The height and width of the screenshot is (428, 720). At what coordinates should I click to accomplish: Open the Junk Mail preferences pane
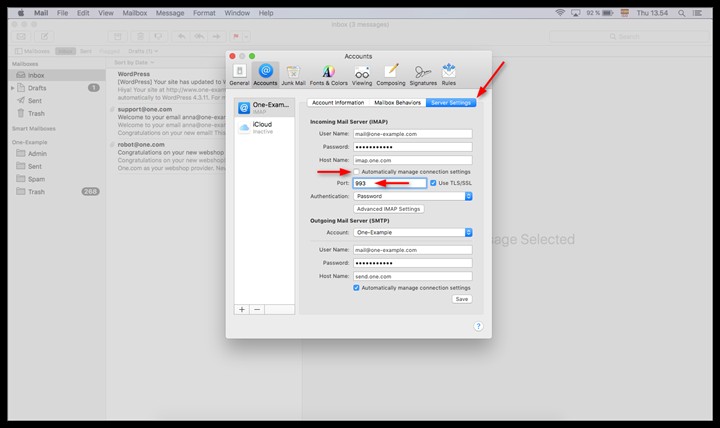(x=293, y=75)
